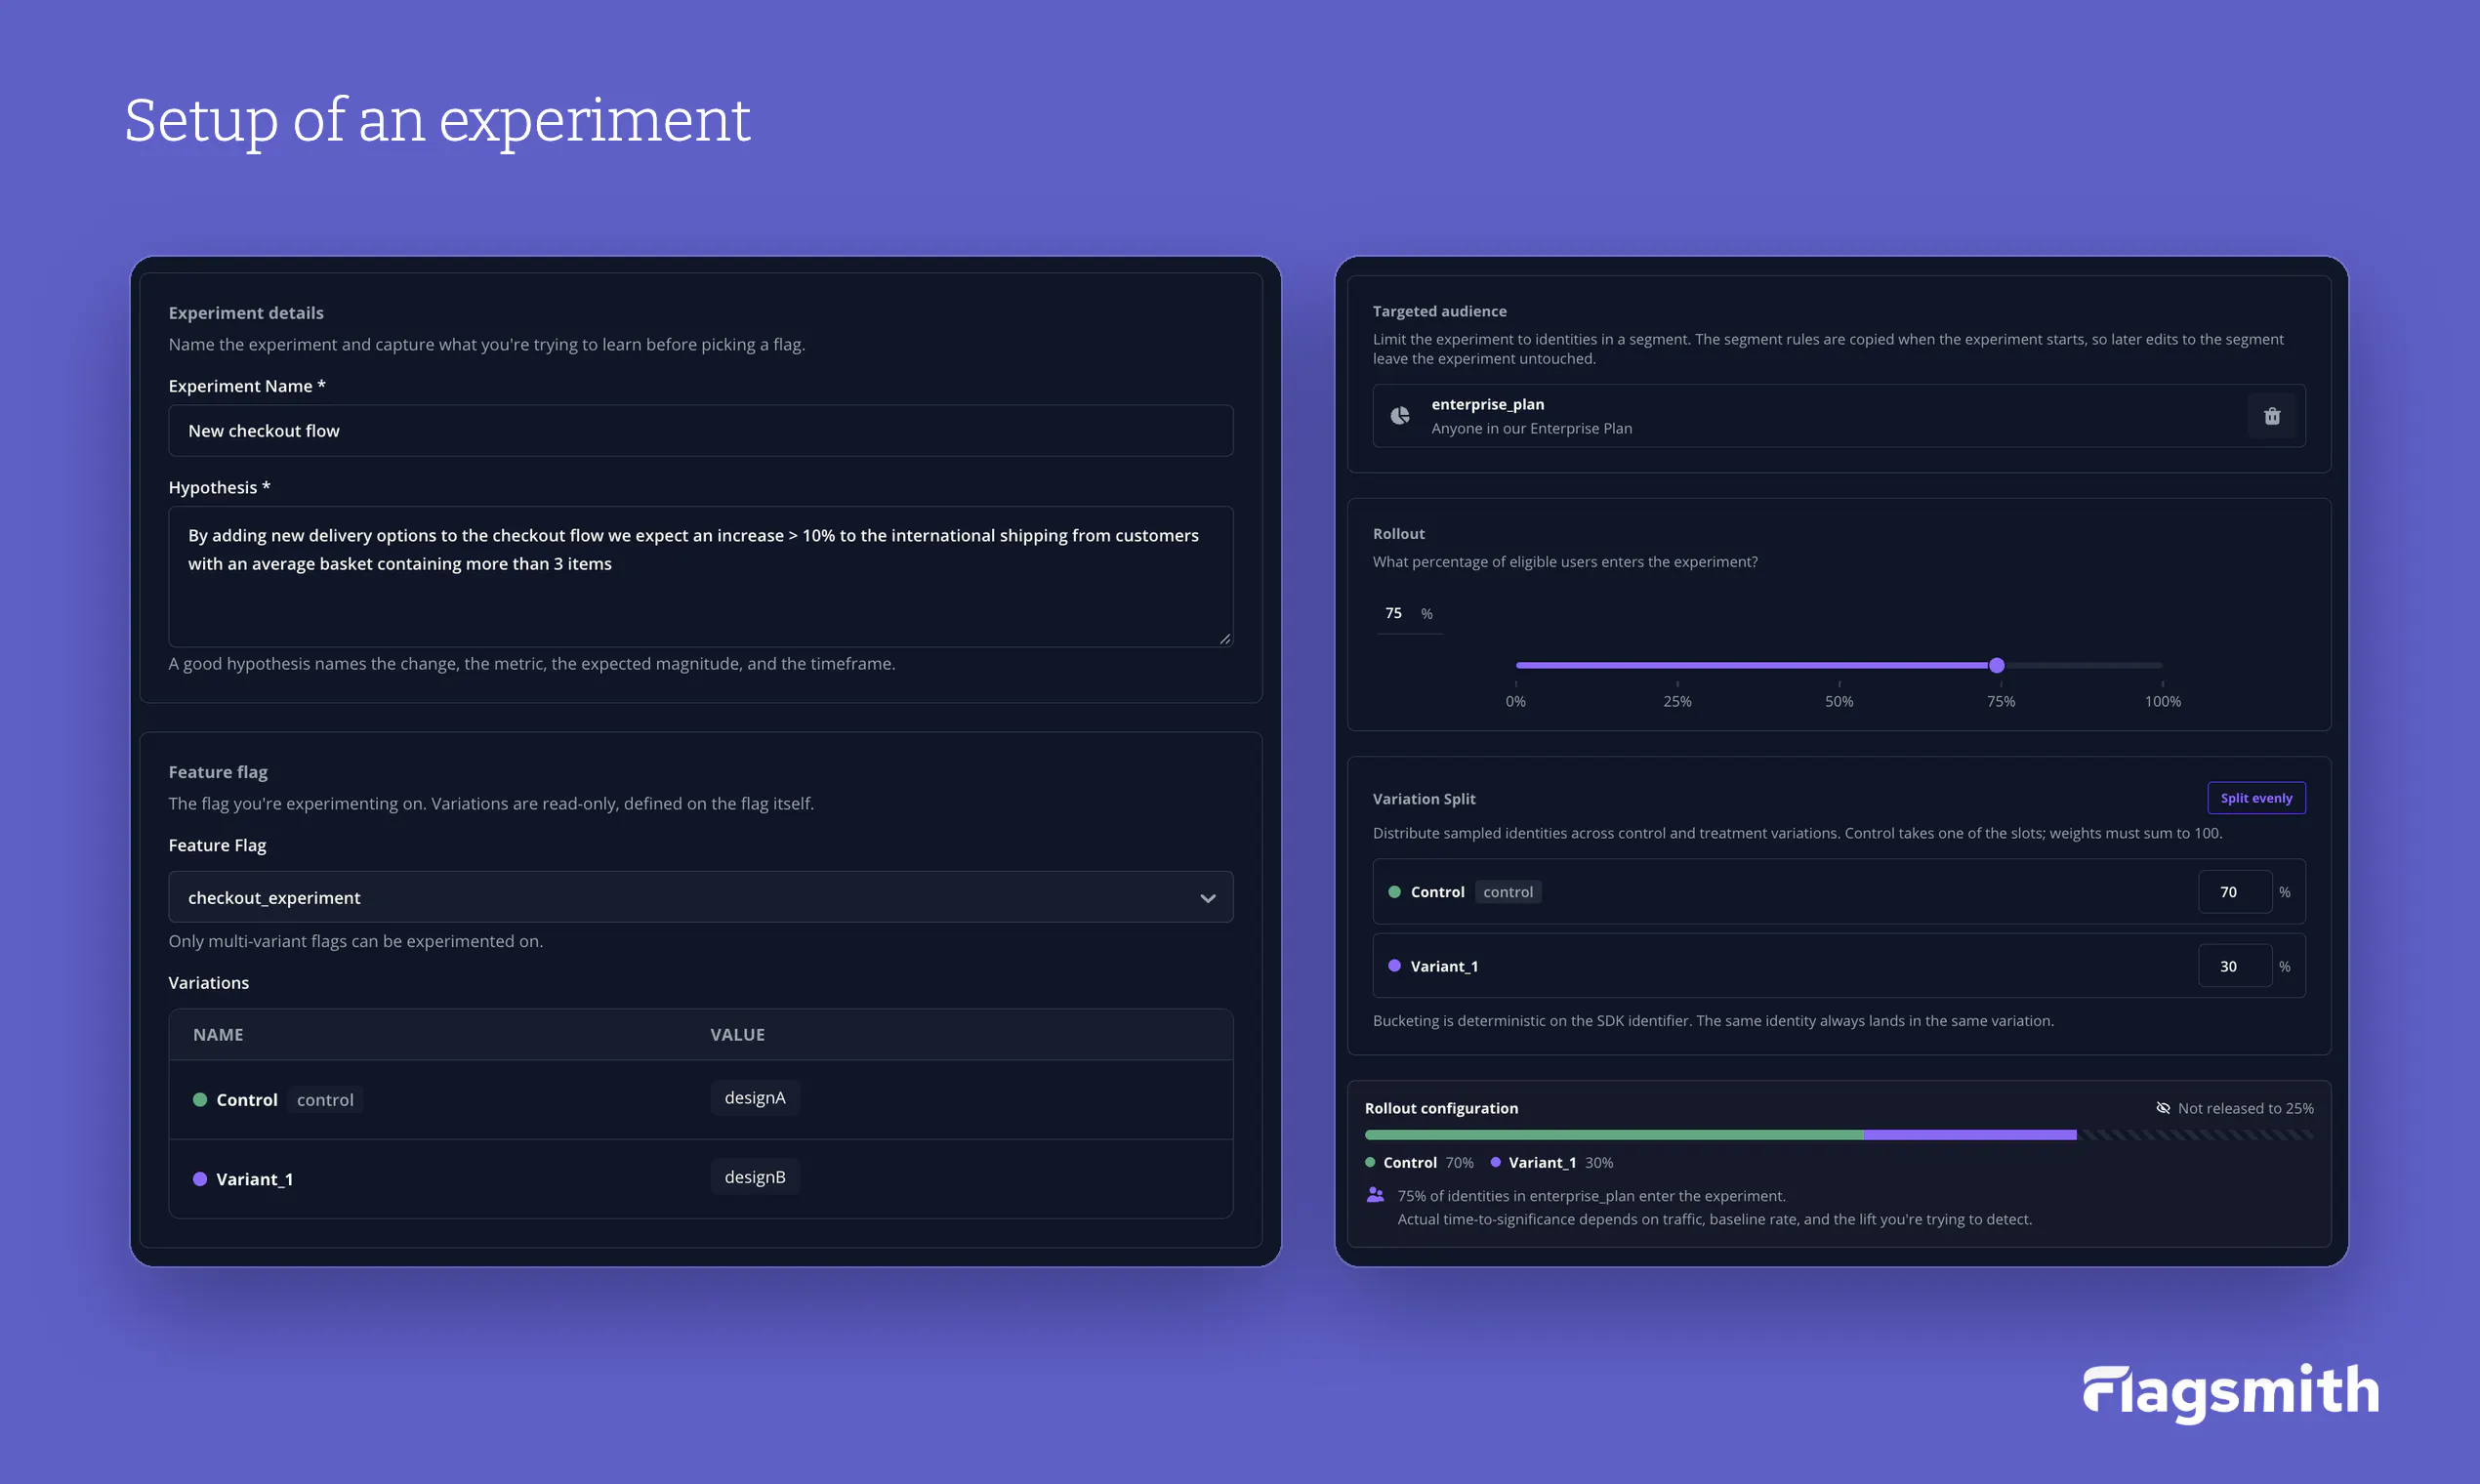
Task: Click the hidden-eye icon beside Not released
Action: (2163, 1108)
